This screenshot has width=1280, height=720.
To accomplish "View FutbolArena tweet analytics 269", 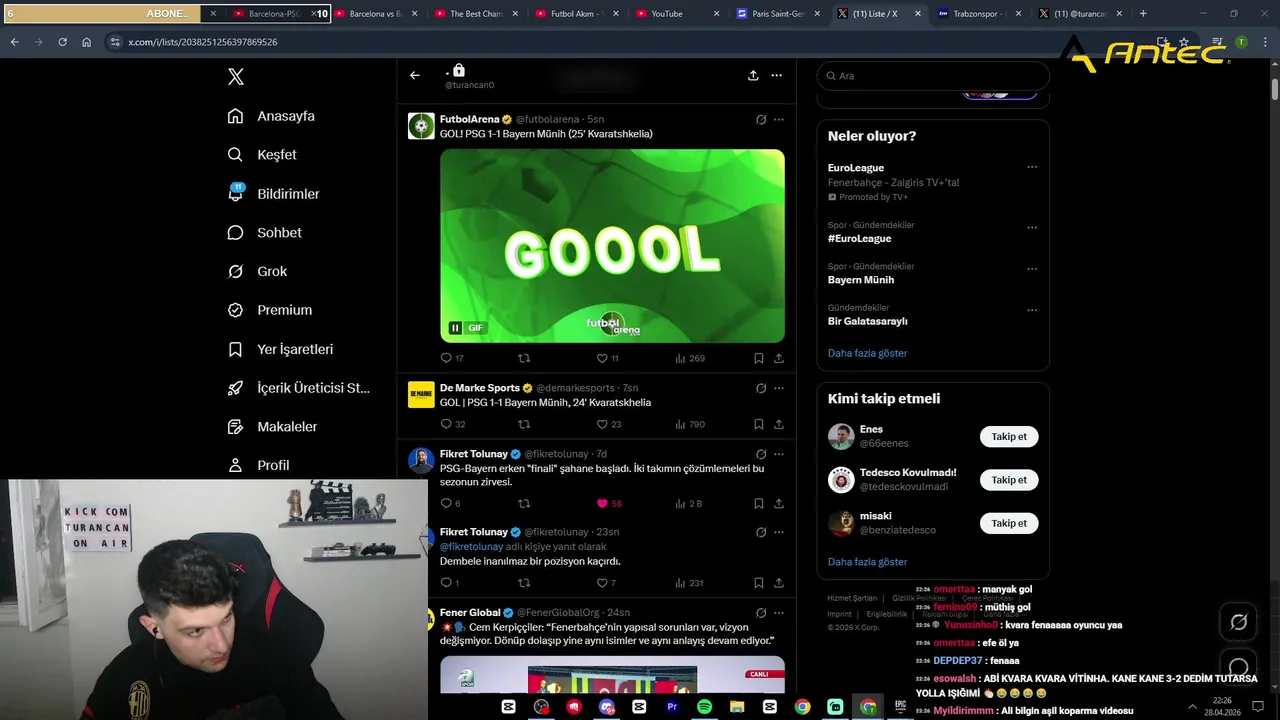I will (x=690, y=358).
